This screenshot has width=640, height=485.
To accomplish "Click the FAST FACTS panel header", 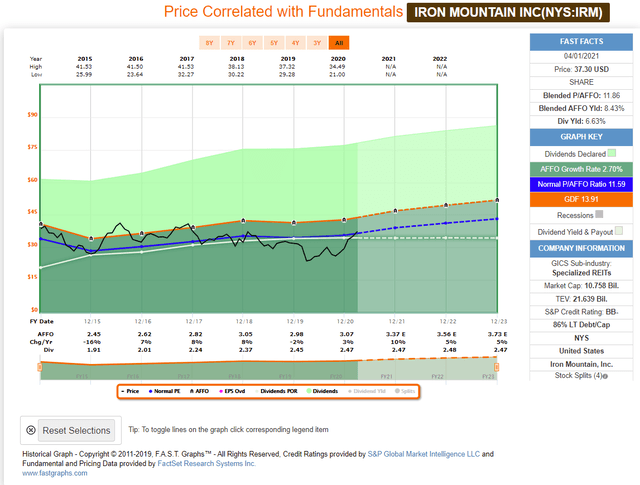I will pyautogui.click(x=581, y=42).
